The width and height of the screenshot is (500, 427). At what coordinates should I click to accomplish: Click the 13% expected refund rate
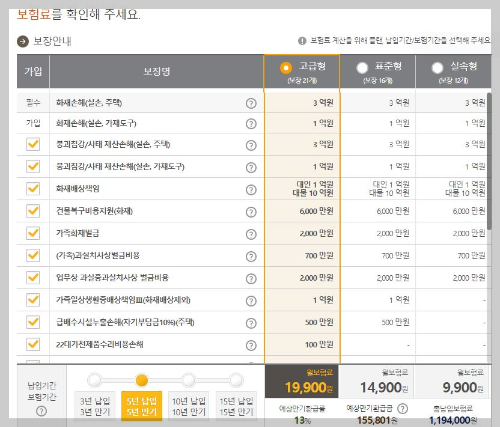302,420
